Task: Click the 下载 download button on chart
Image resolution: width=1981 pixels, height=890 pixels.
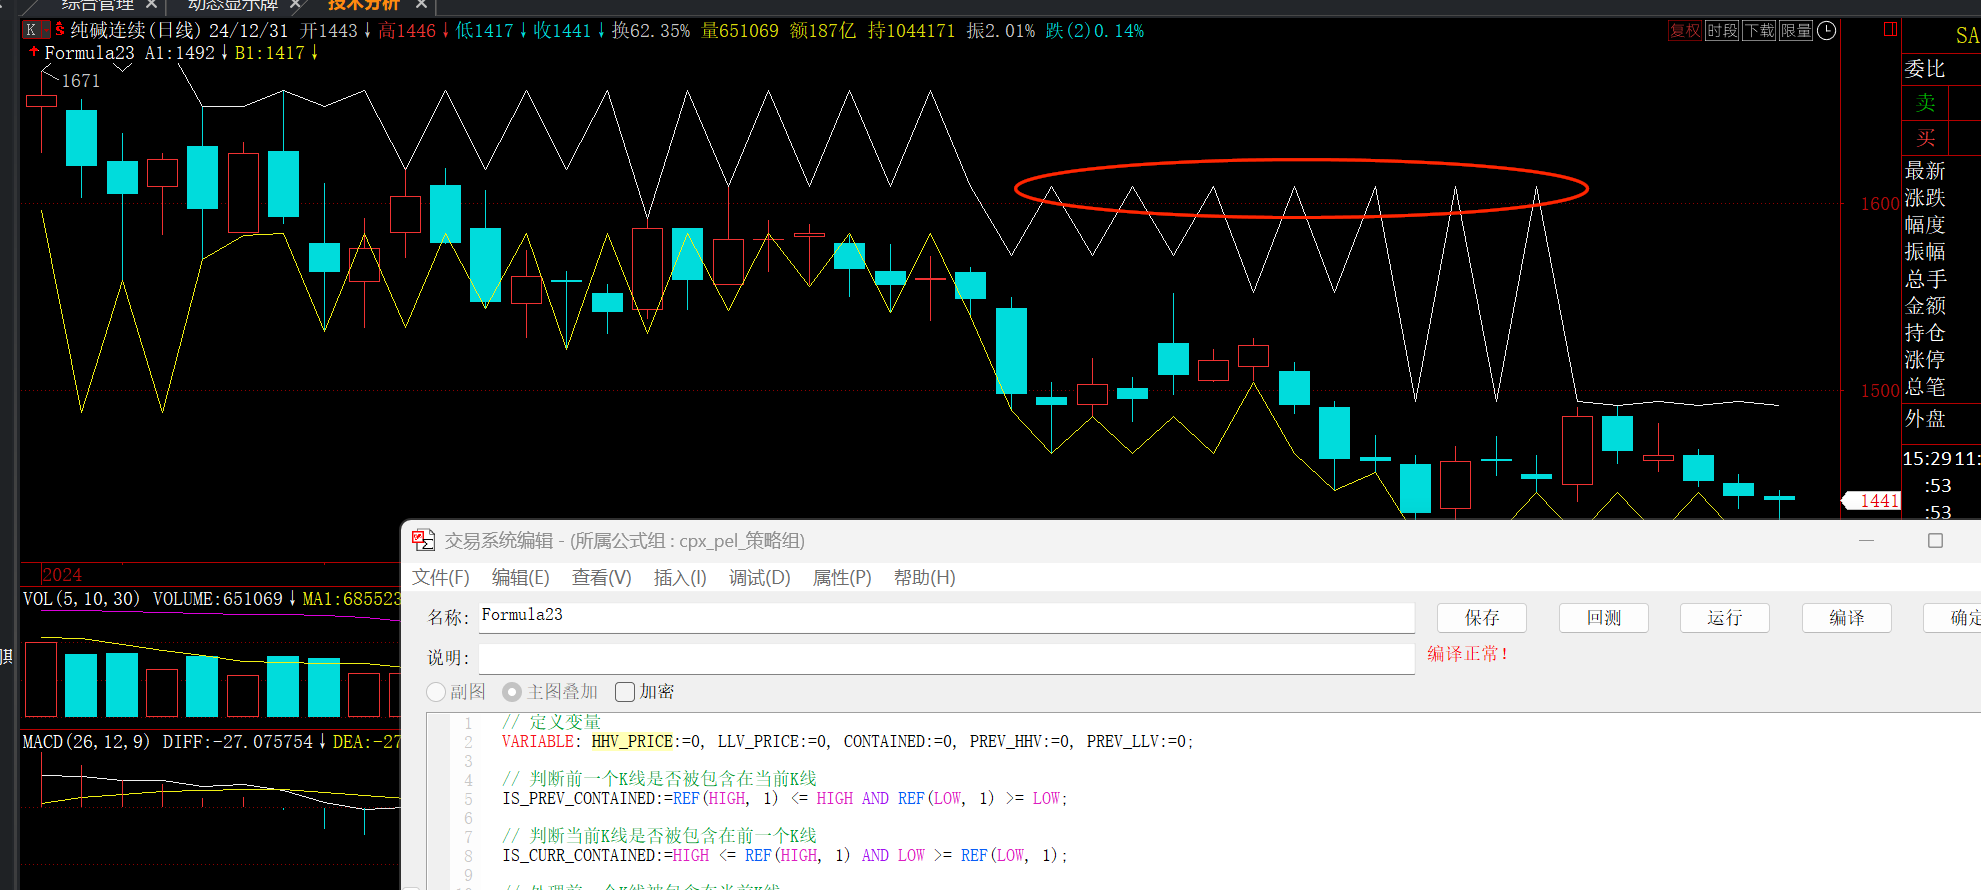Action: pyautogui.click(x=1759, y=31)
